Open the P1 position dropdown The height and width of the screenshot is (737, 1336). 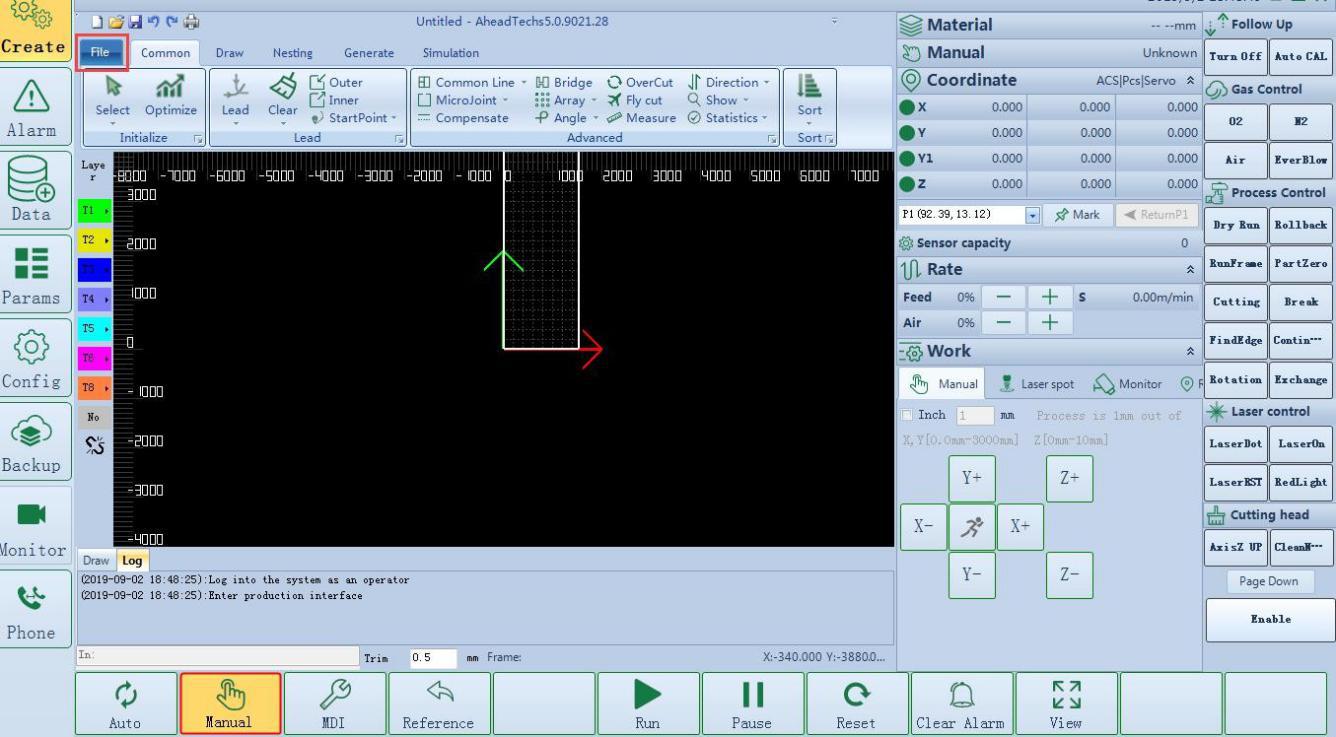pos(1033,215)
